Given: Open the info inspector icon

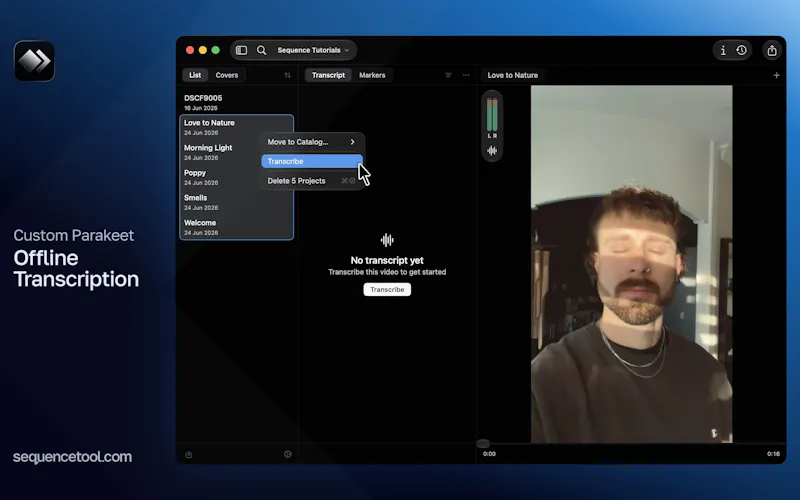Looking at the screenshot, I should tap(723, 50).
